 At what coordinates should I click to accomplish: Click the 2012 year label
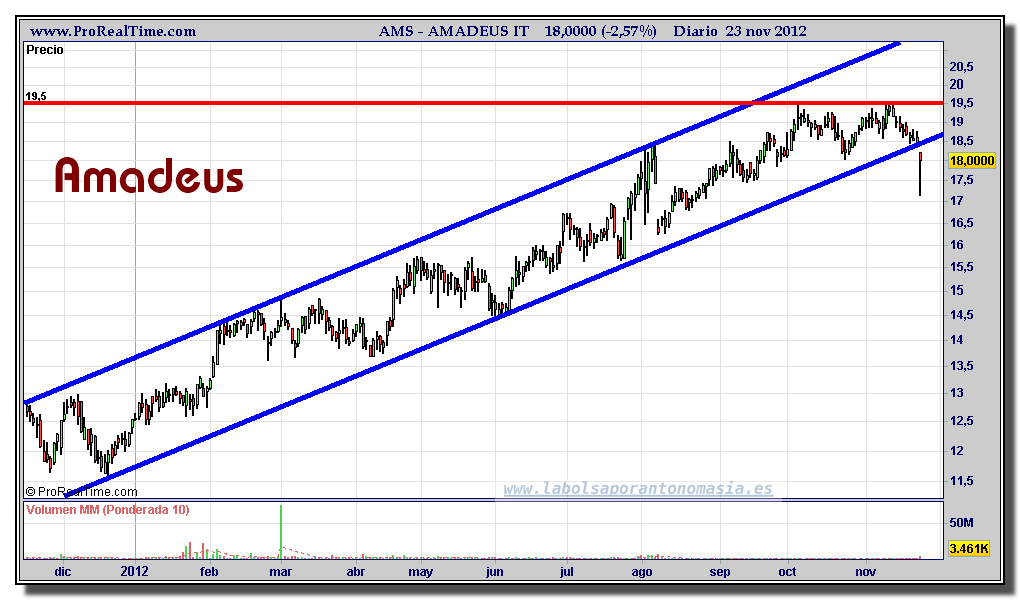pyautogui.click(x=135, y=572)
